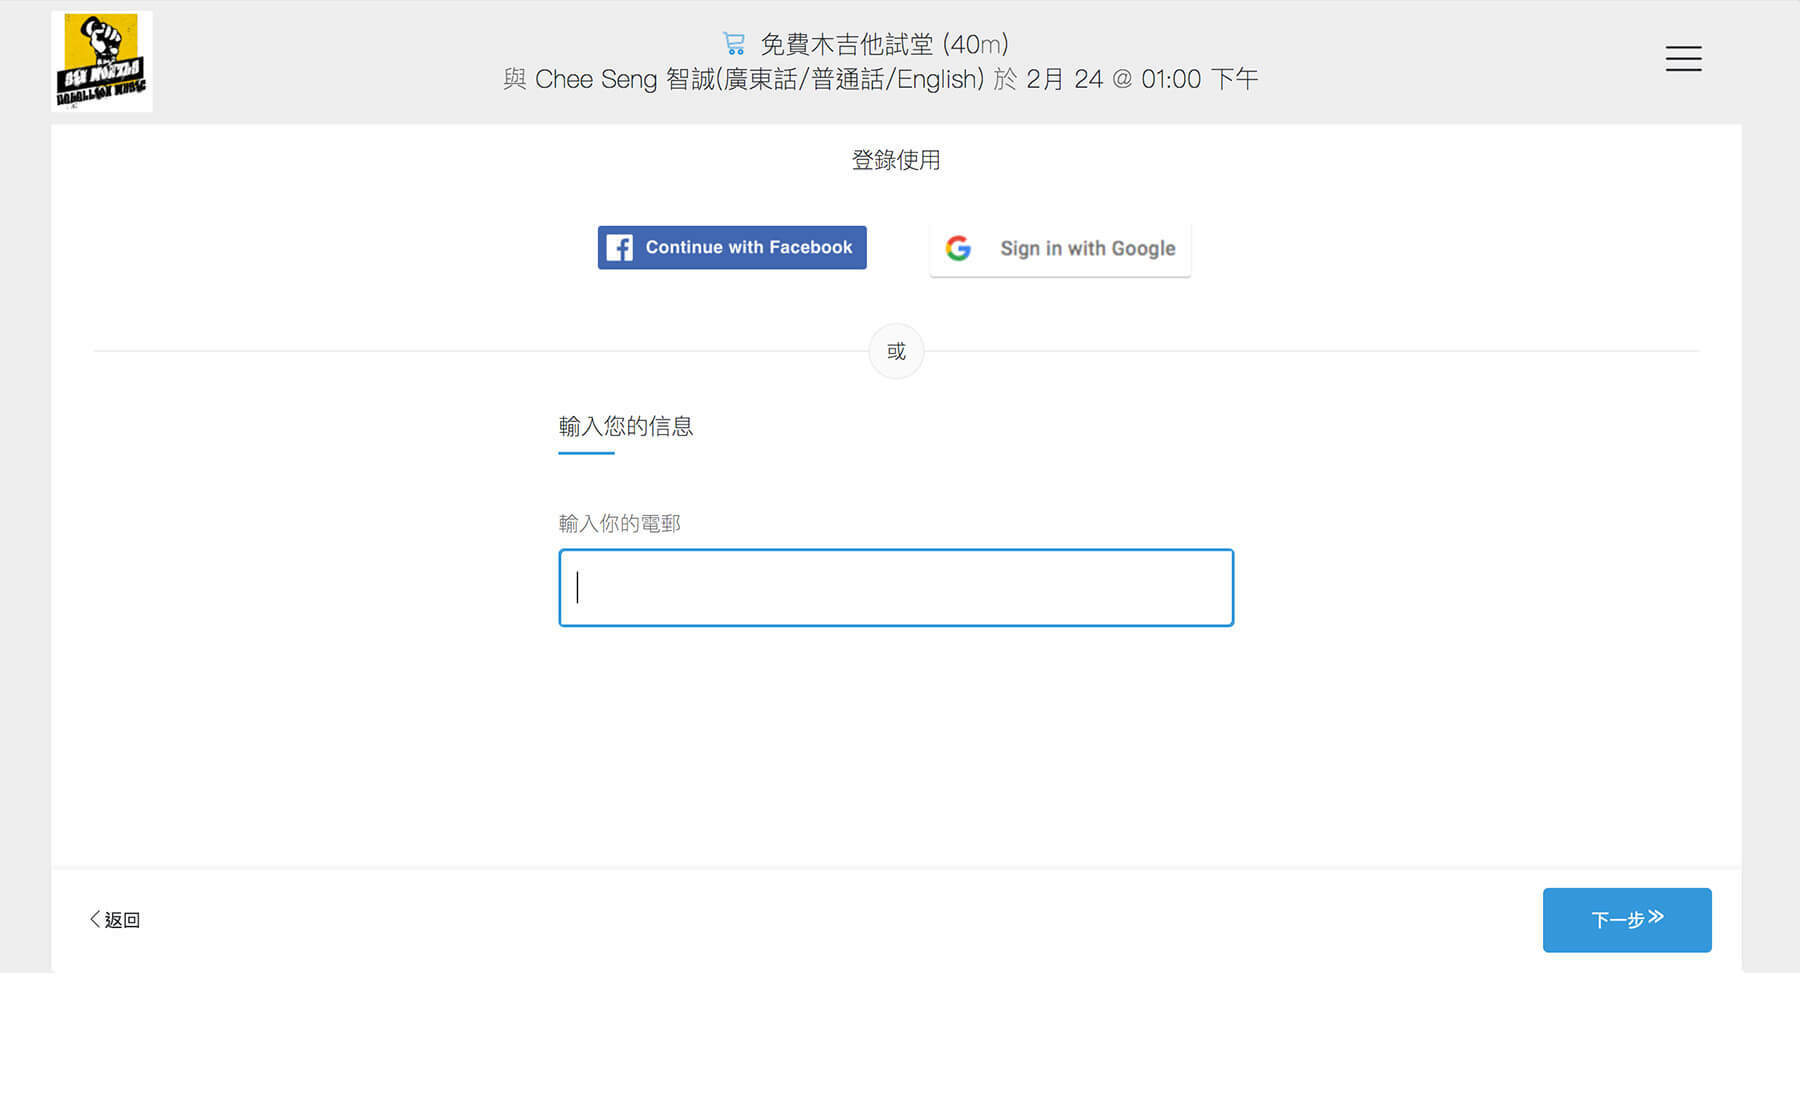This screenshot has width=1800, height=1095.
Task: Click the Rebellion Music logo
Action: [x=102, y=61]
